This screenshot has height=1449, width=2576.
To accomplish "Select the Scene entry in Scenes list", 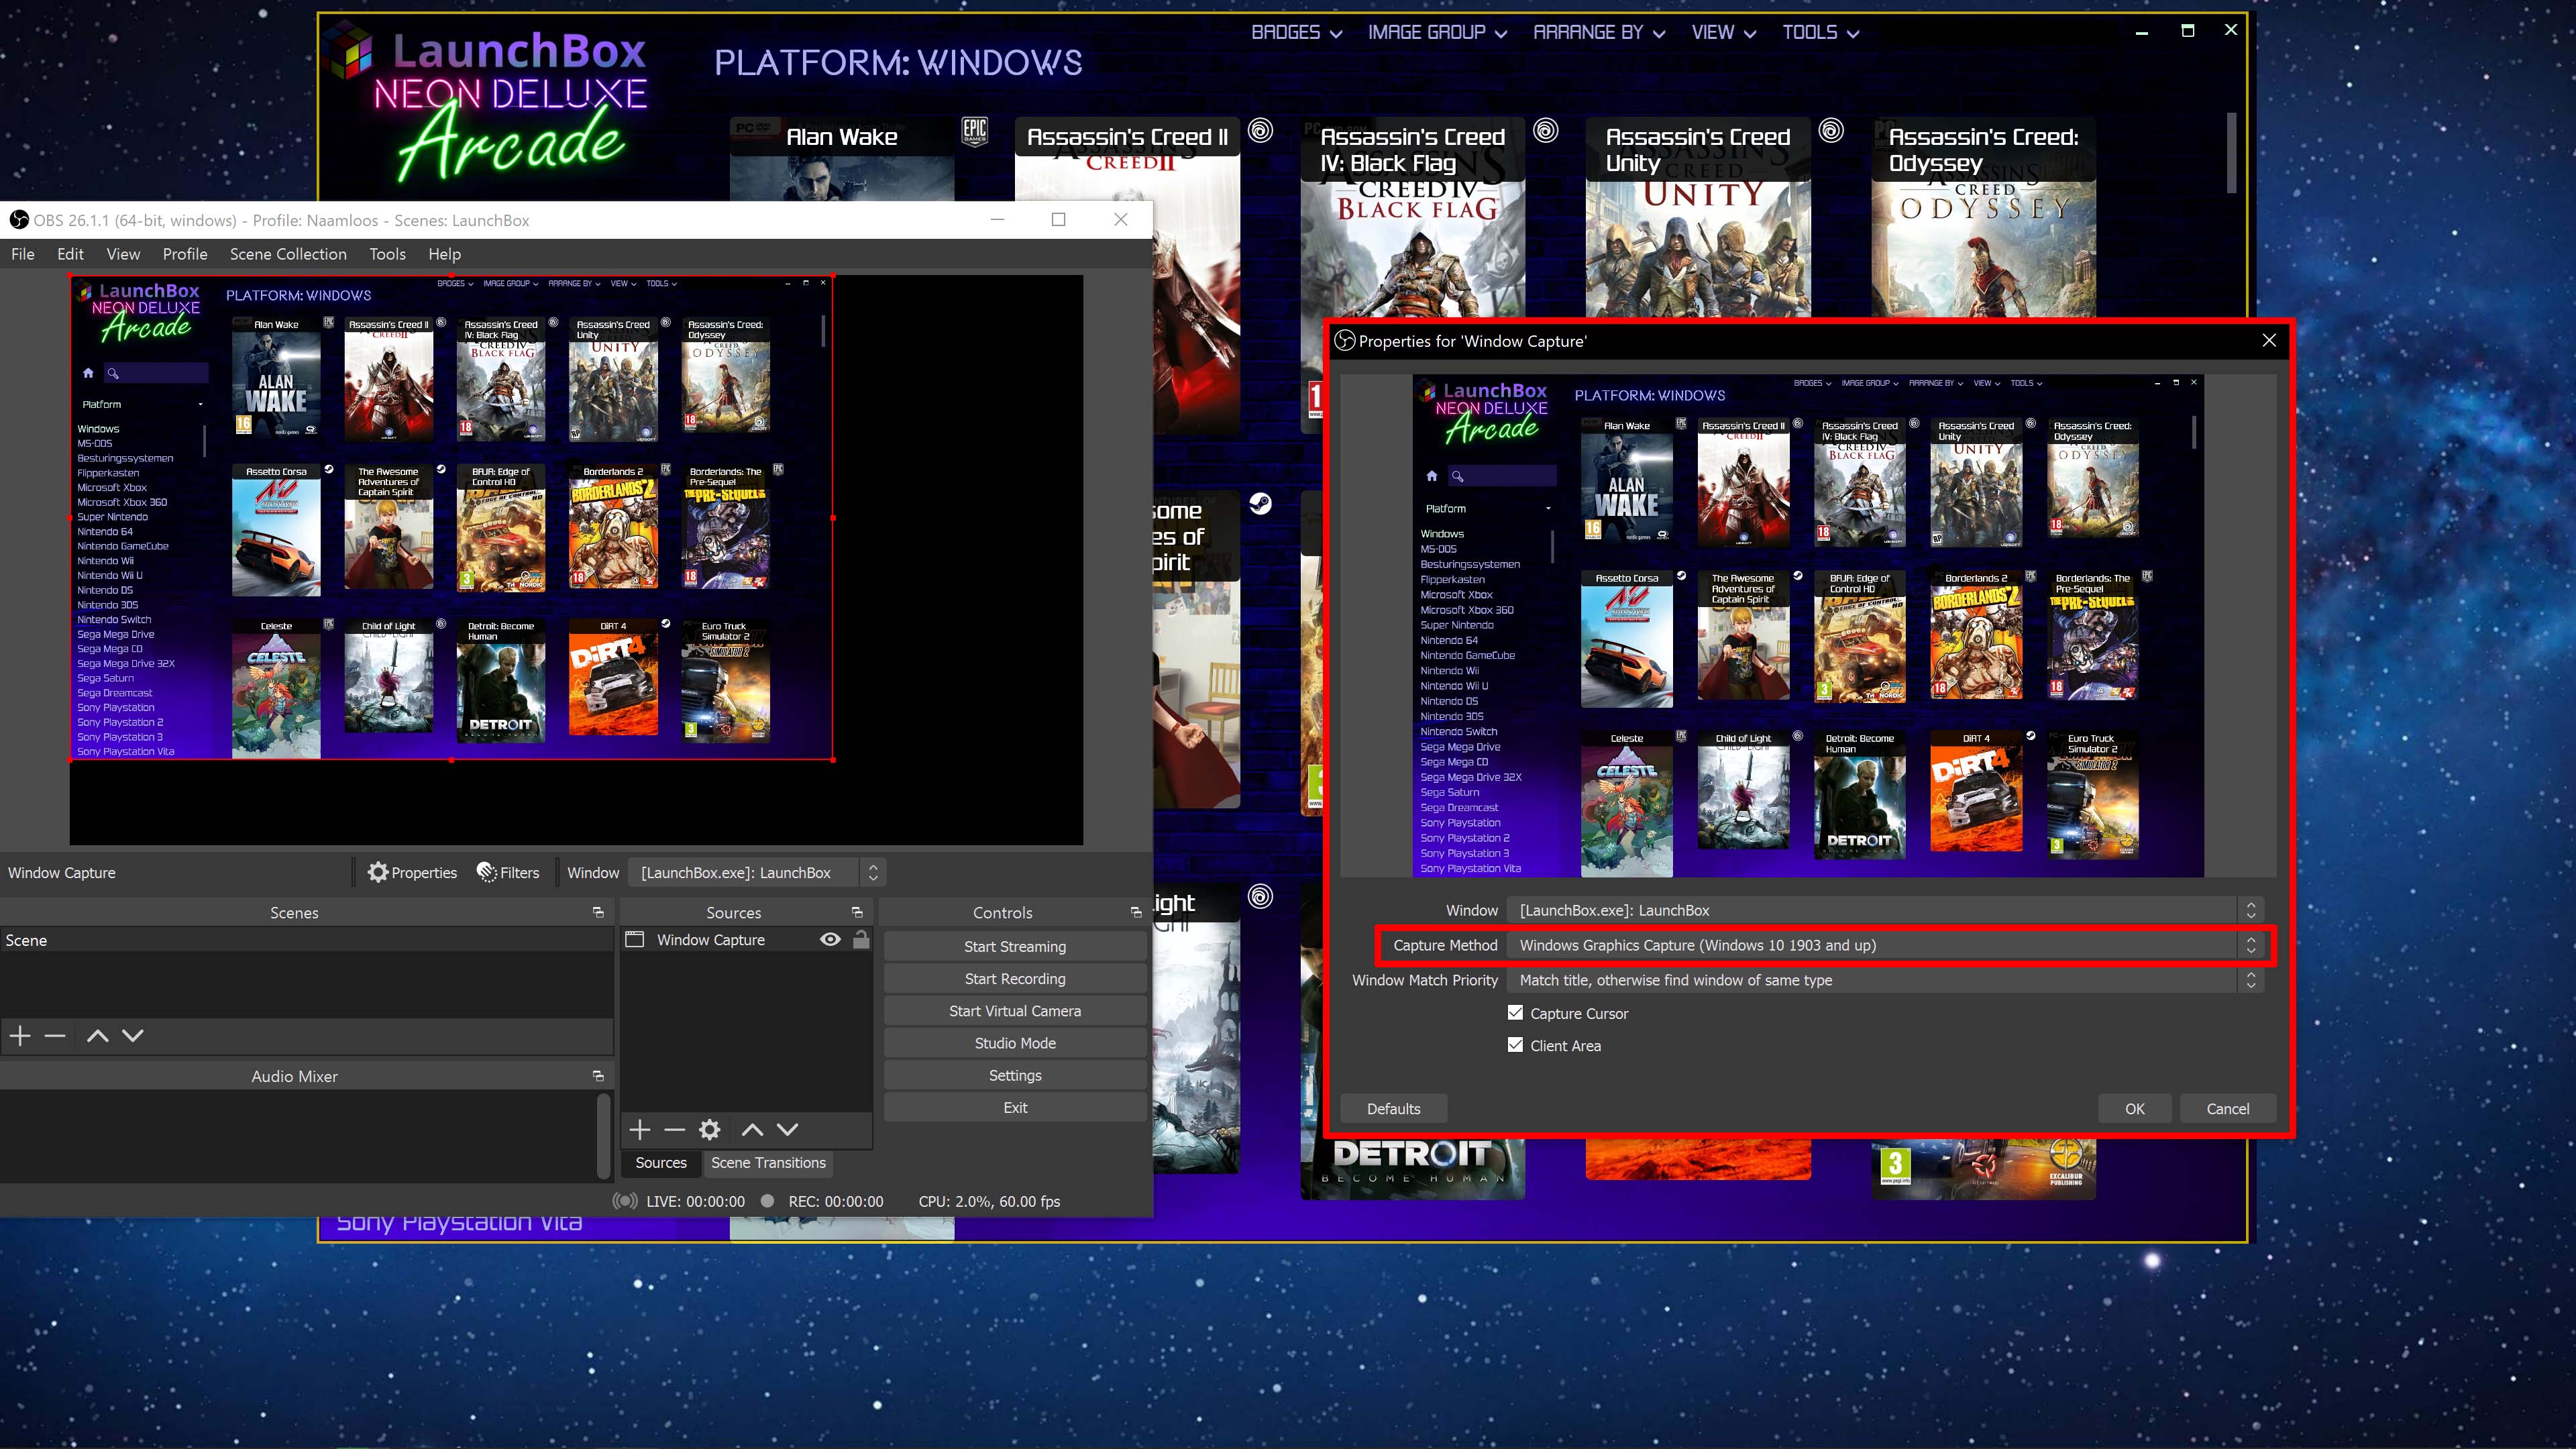I will click(x=306, y=941).
